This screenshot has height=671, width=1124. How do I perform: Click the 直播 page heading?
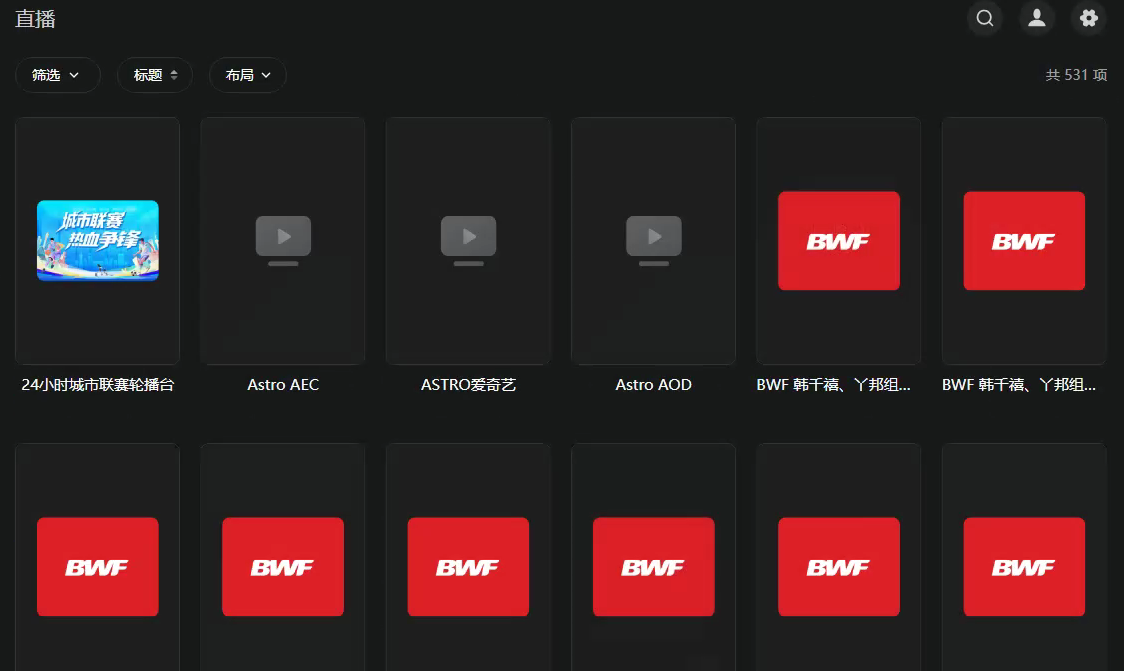point(35,19)
